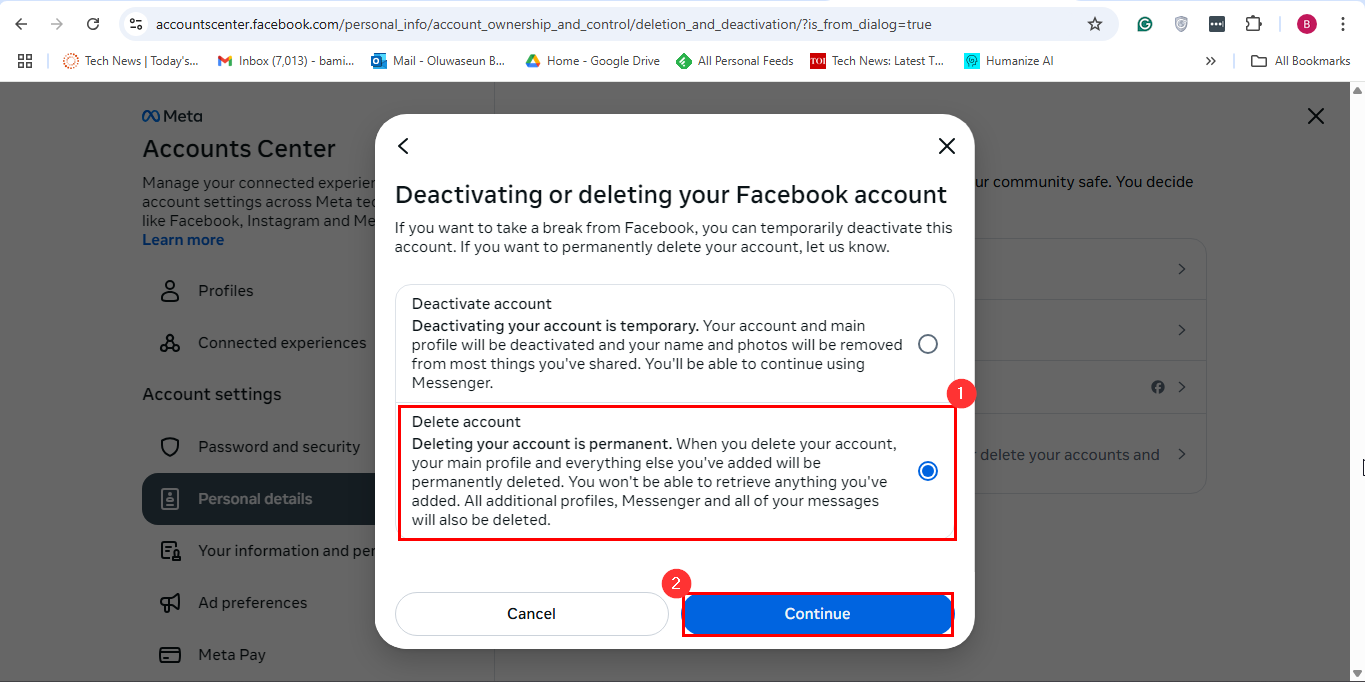Click the Cancel button

(x=531, y=614)
